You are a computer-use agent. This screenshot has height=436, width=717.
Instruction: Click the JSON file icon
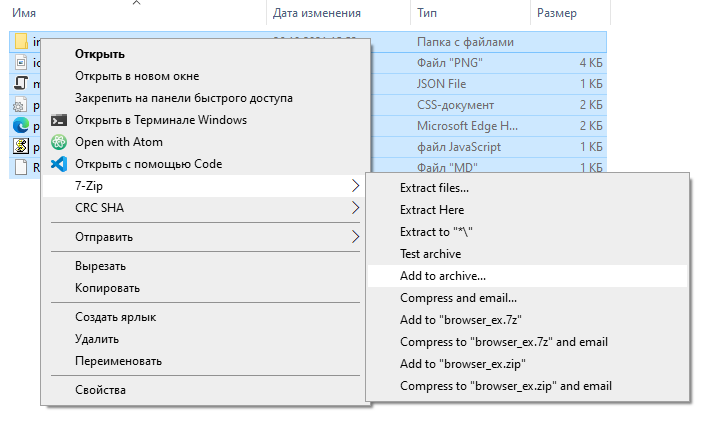(x=20, y=84)
